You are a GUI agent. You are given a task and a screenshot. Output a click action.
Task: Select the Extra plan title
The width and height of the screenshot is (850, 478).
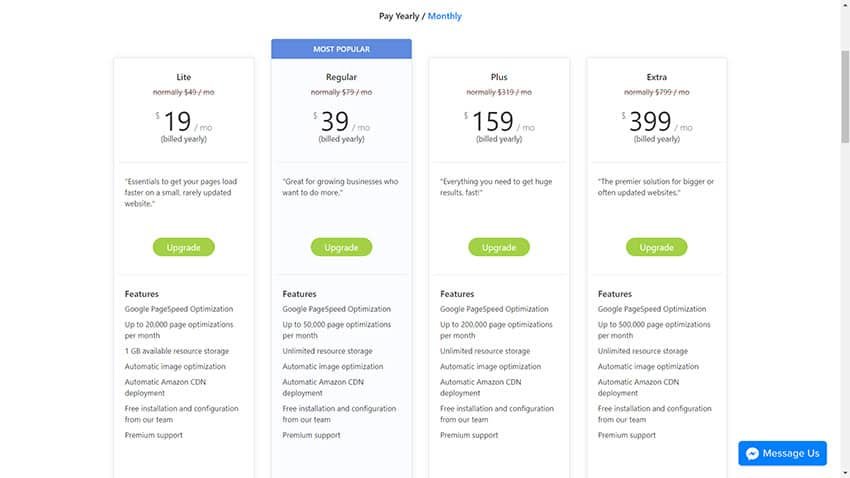[657, 77]
